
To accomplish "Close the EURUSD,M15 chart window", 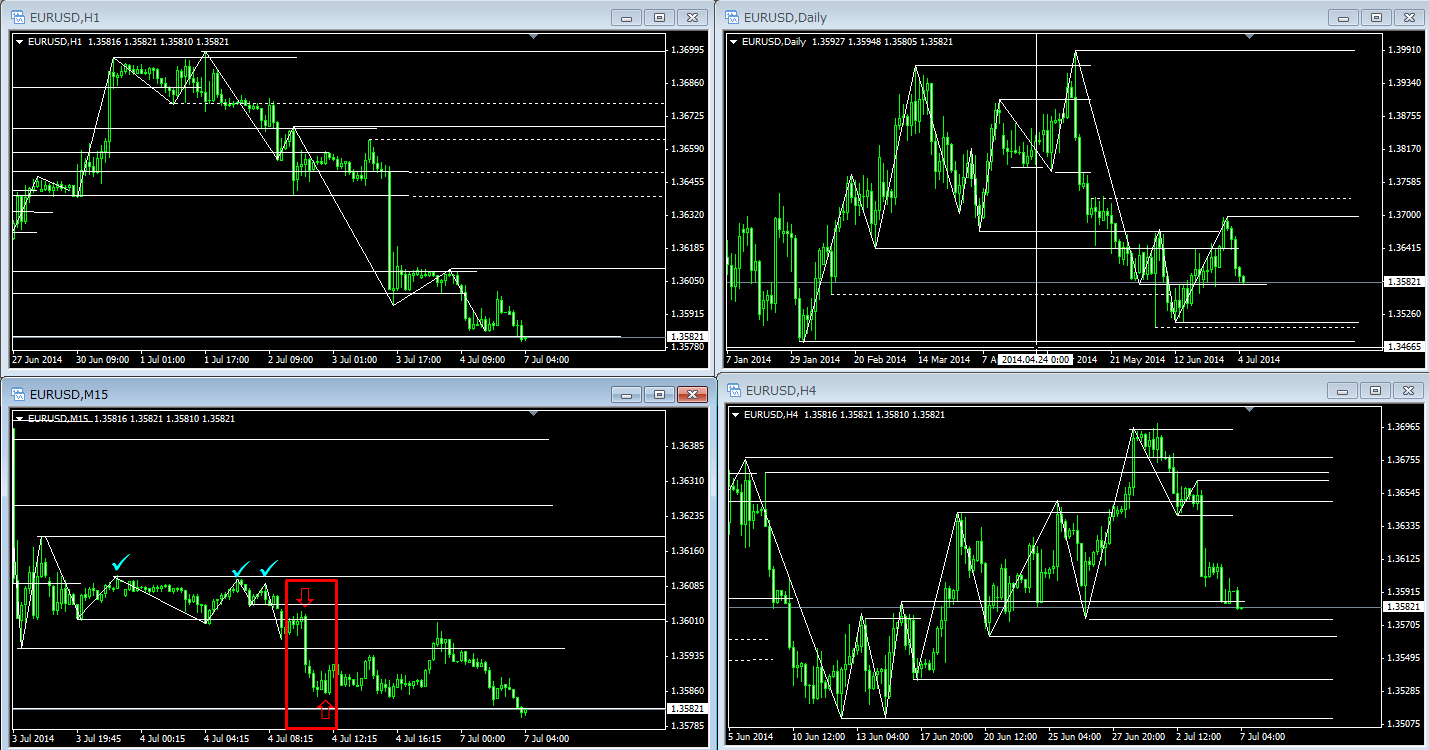I will tap(692, 395).
